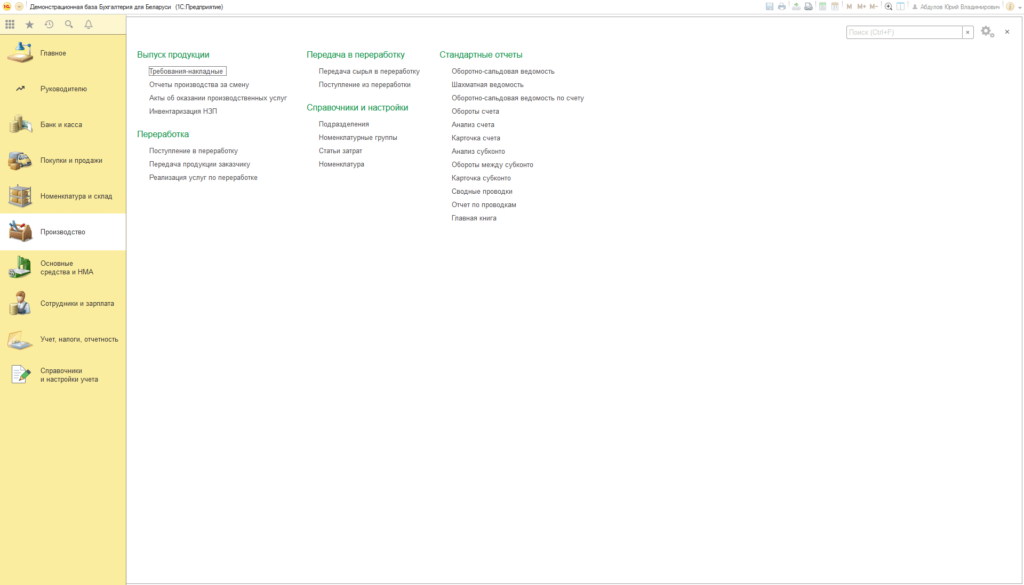Open notifications bell icon

88,24
